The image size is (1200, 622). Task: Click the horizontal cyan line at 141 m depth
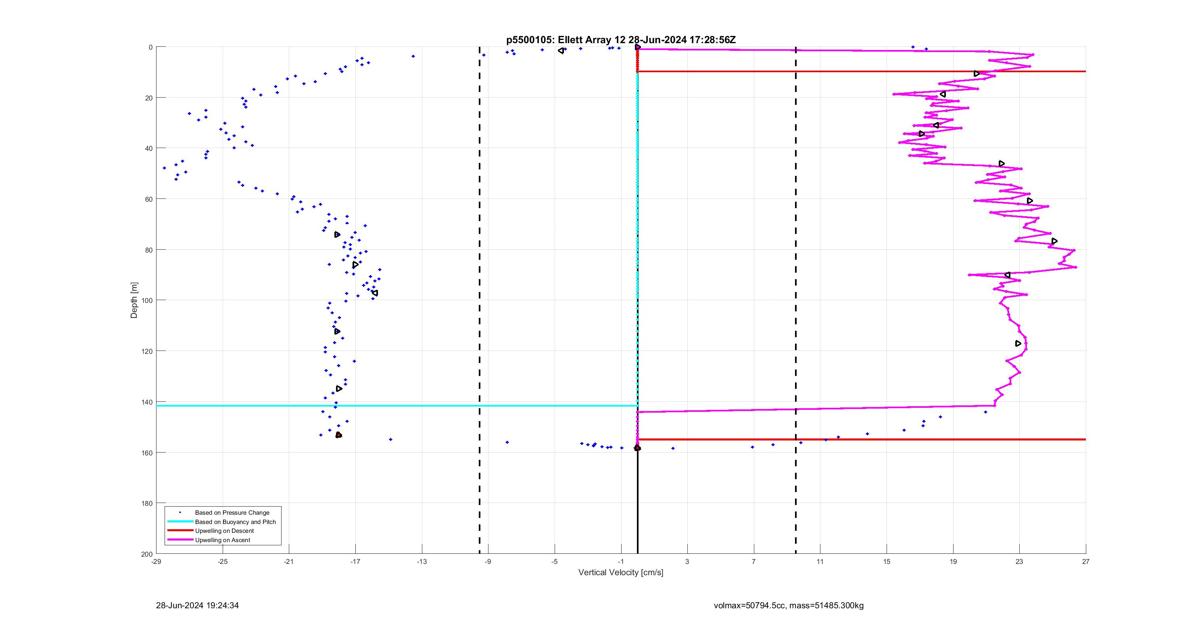pos(396,405)
